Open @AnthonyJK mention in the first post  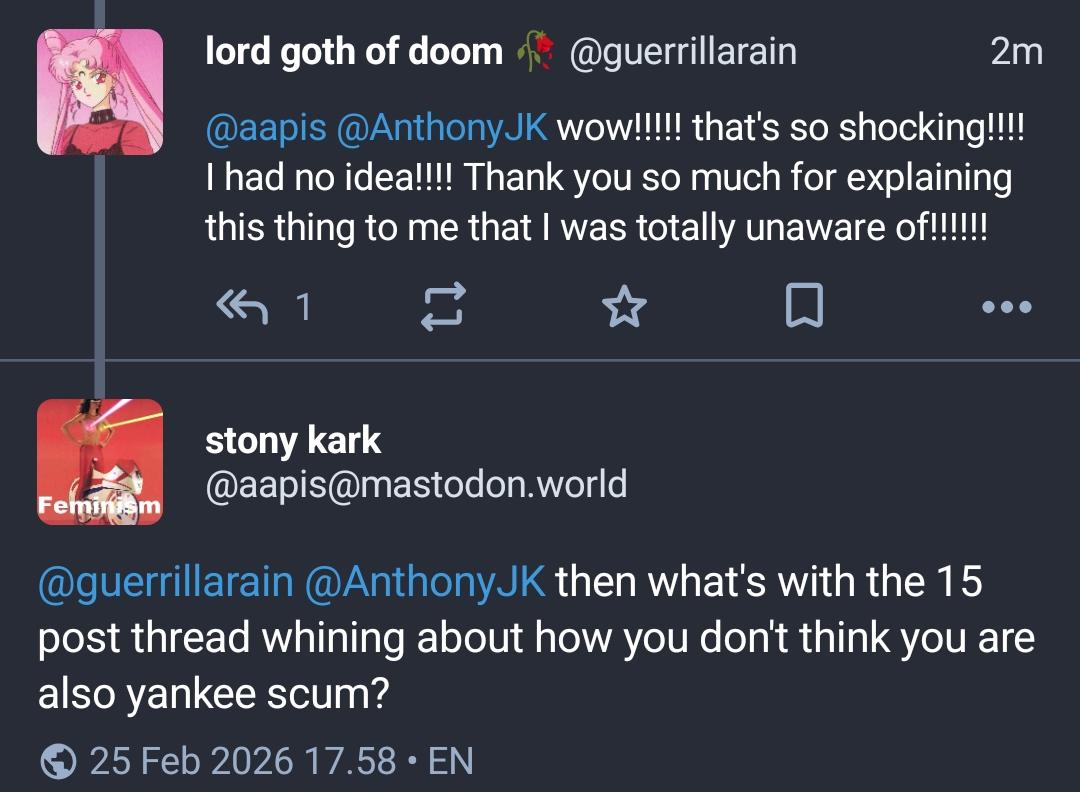click(x=442, y=128)
